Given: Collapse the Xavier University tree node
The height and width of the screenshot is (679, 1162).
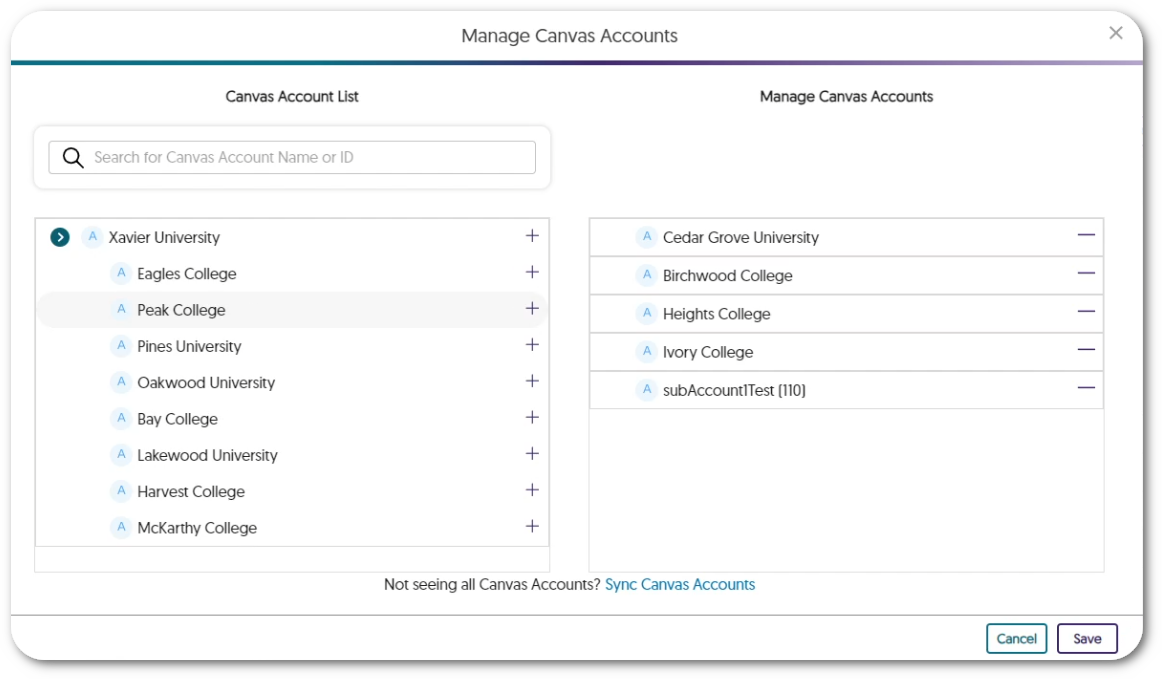Looking at the screenshot, I should click(x=59, y=237).
